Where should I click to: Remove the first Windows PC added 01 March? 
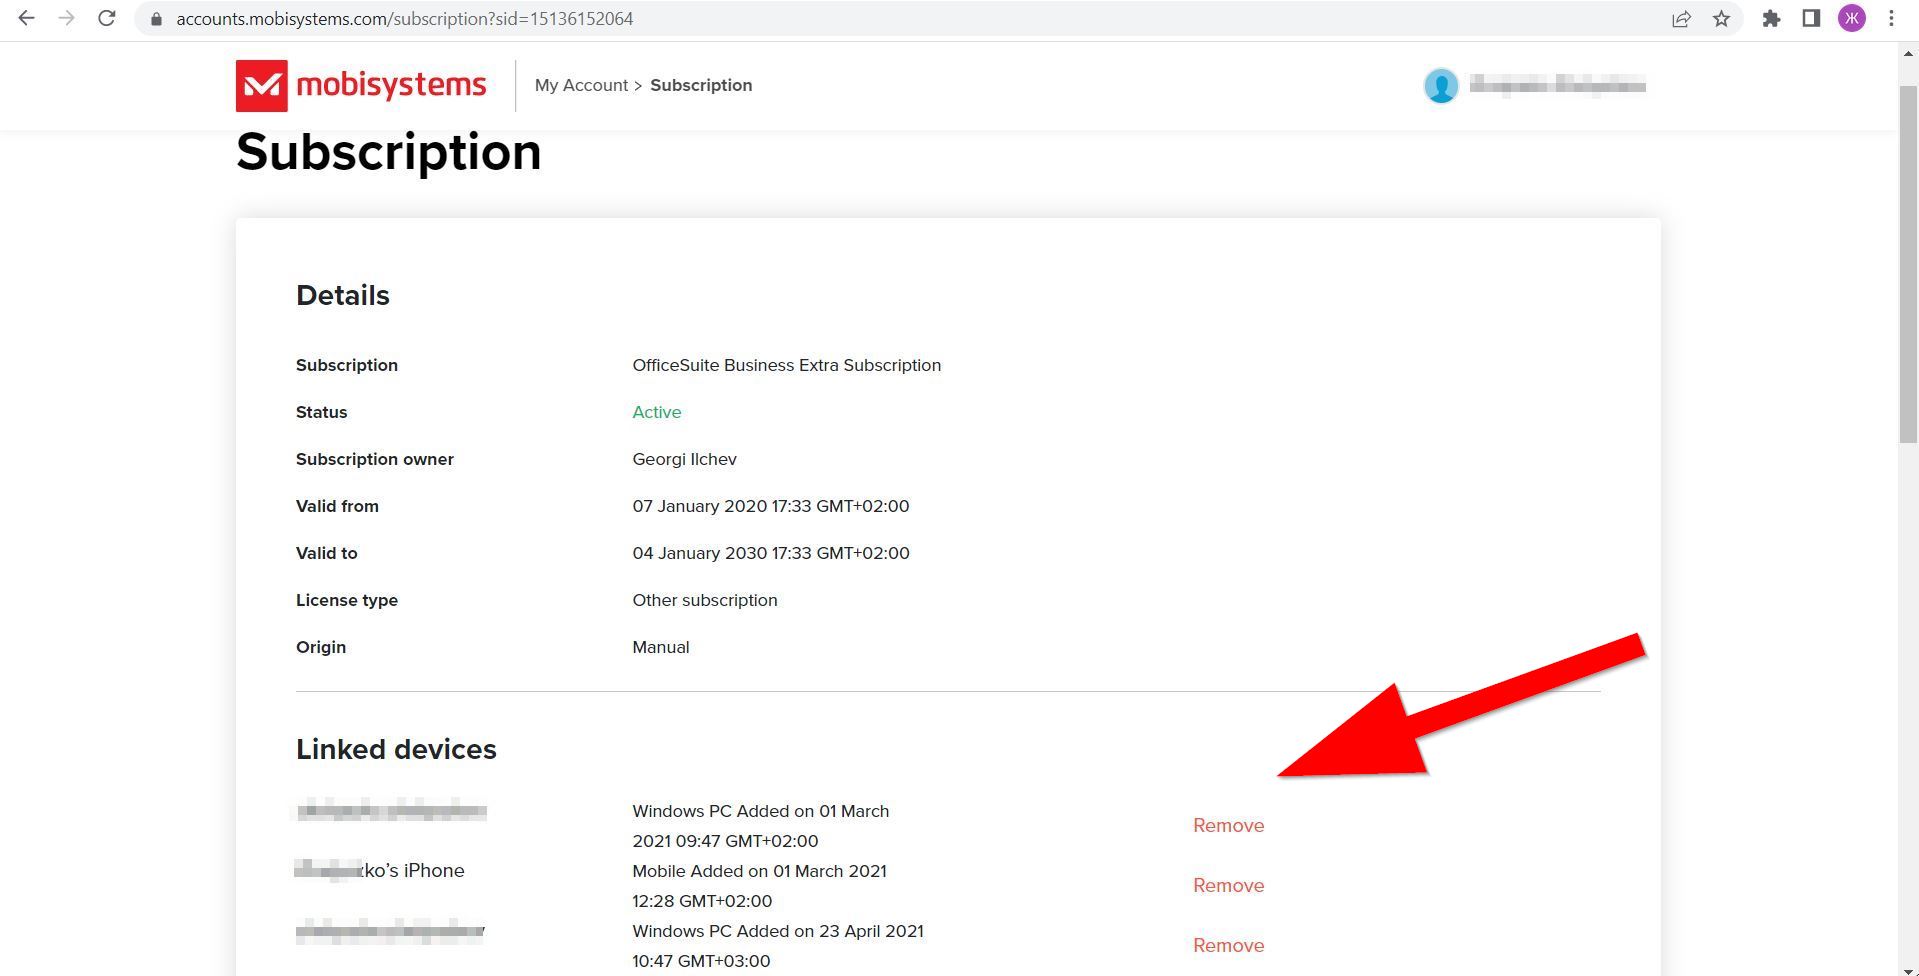(x=1228, y=826)
